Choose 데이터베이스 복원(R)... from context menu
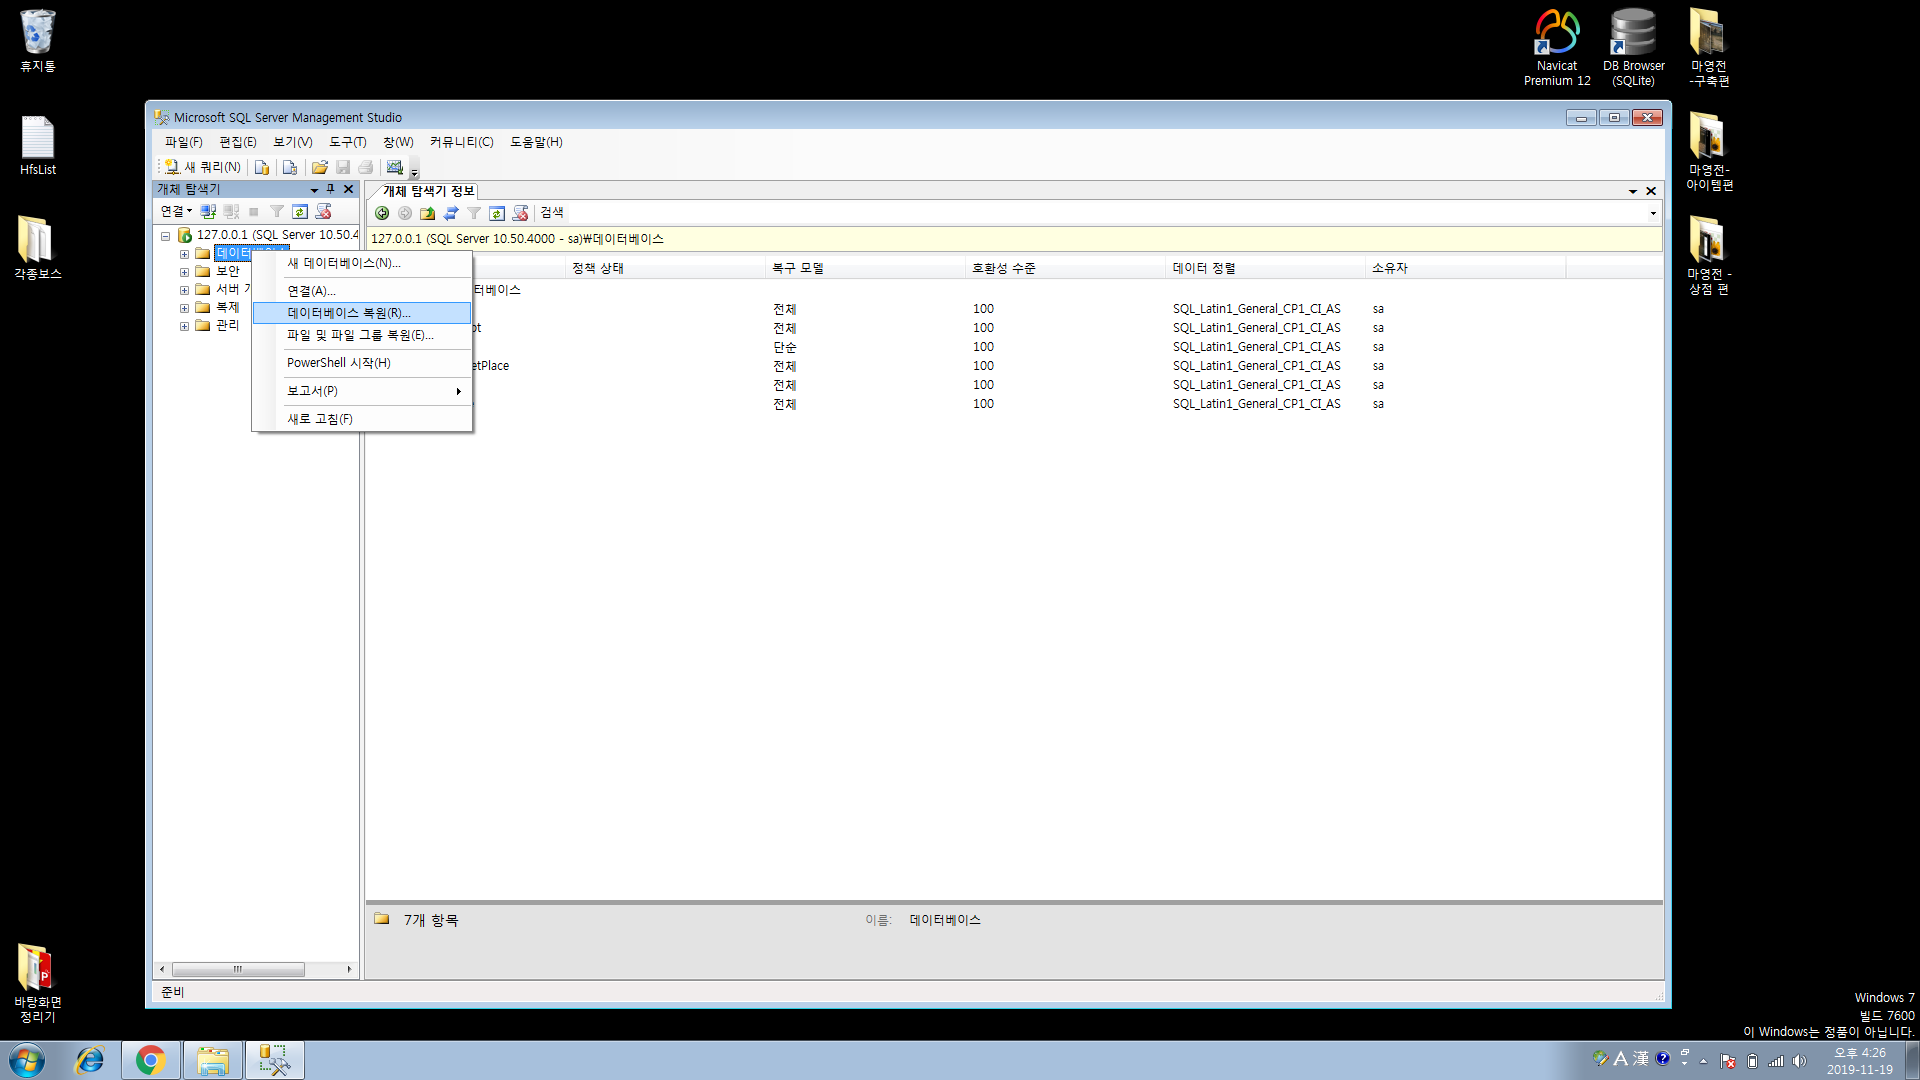This screenshot has width=1920, height=1080. coord(362,313)
